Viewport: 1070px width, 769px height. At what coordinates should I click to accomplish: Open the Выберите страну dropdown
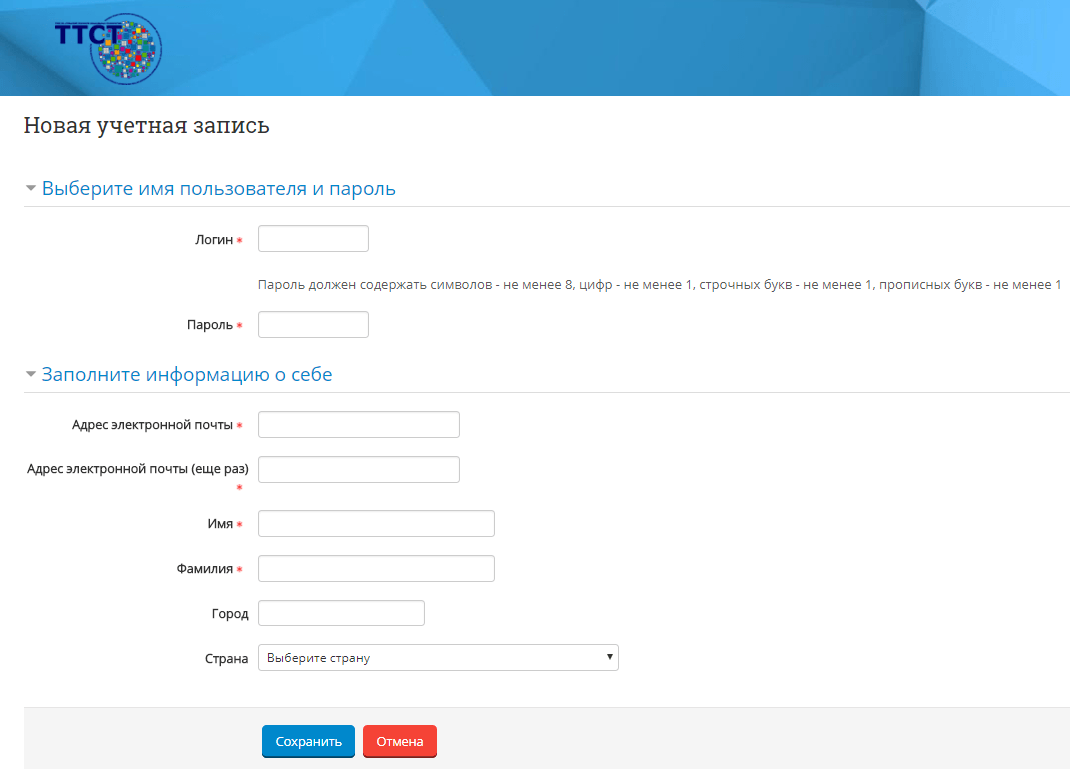[x=438, y=658]
